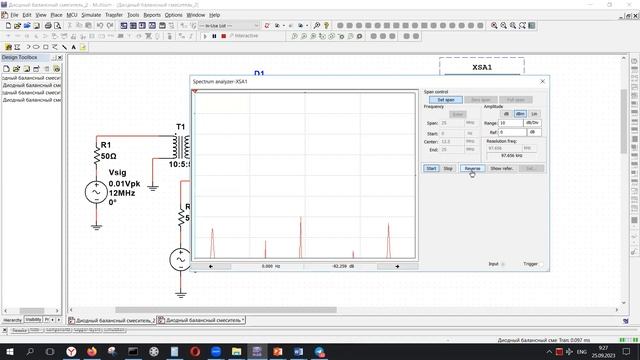Image resolution: width=640 pixels, height=360 pixels.
Task: Close the Spectrum analyzer-XSA1 window
Action: pos(542,82)
